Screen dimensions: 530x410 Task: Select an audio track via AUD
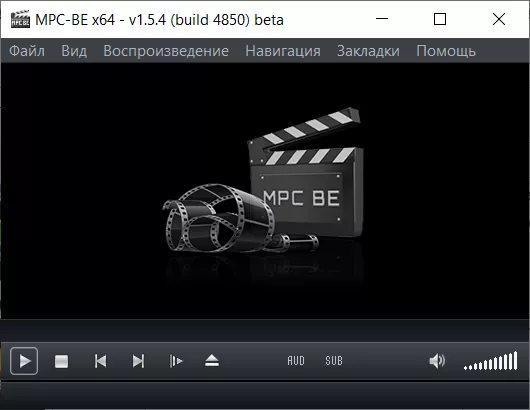296,361
